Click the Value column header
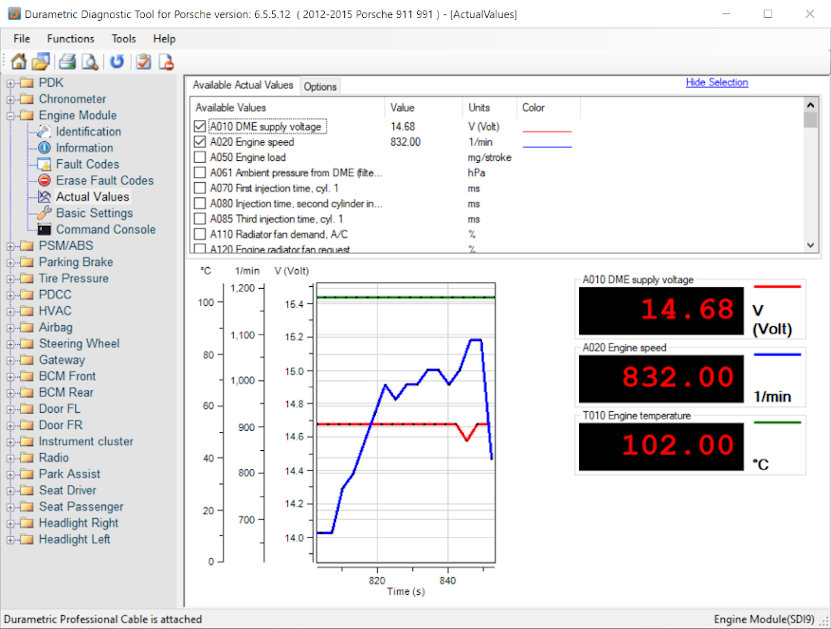 coord(423,108)
